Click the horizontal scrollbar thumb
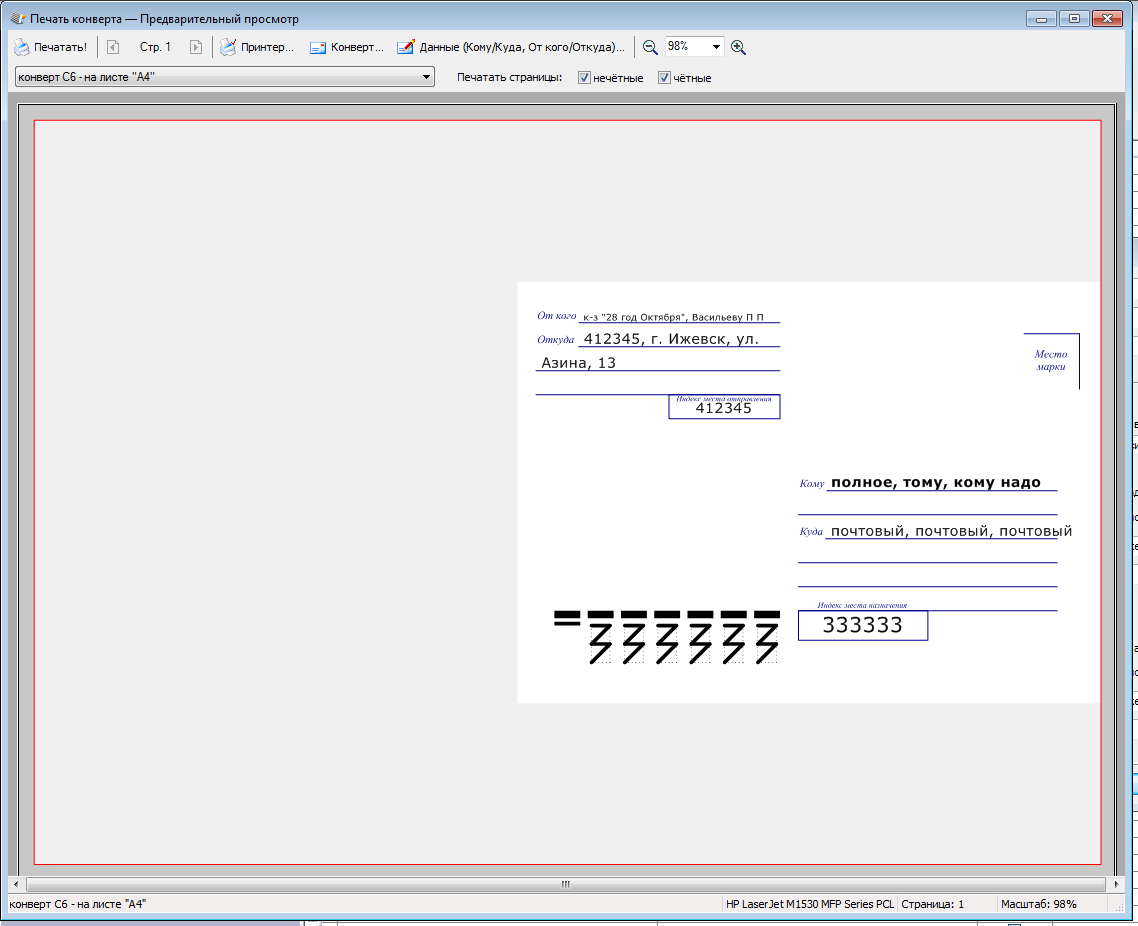 point(565,884)
